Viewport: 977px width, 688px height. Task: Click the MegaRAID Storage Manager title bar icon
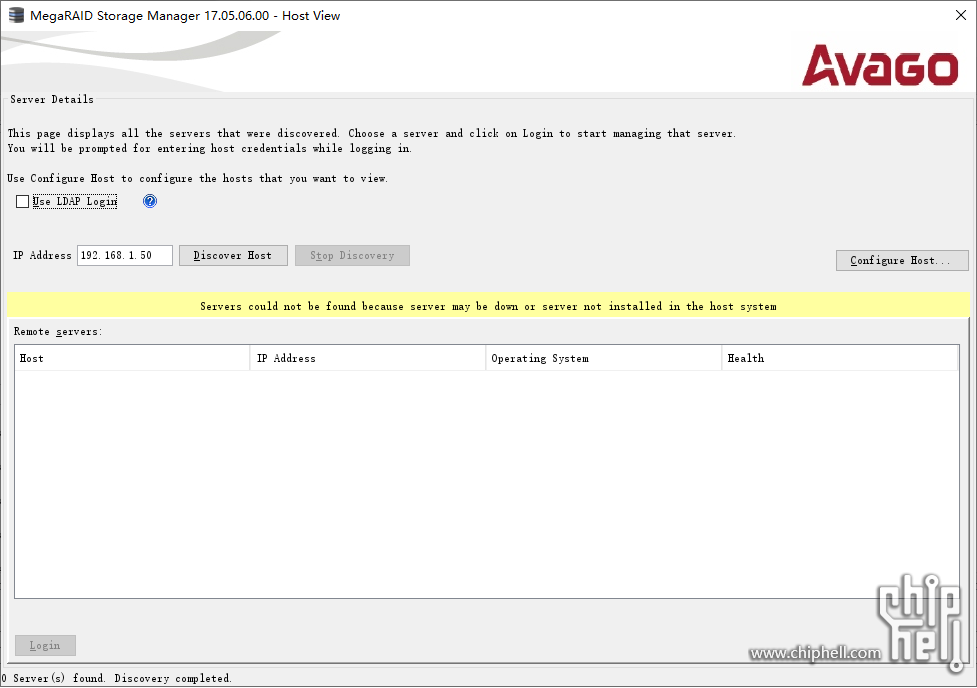coord(16,16)
